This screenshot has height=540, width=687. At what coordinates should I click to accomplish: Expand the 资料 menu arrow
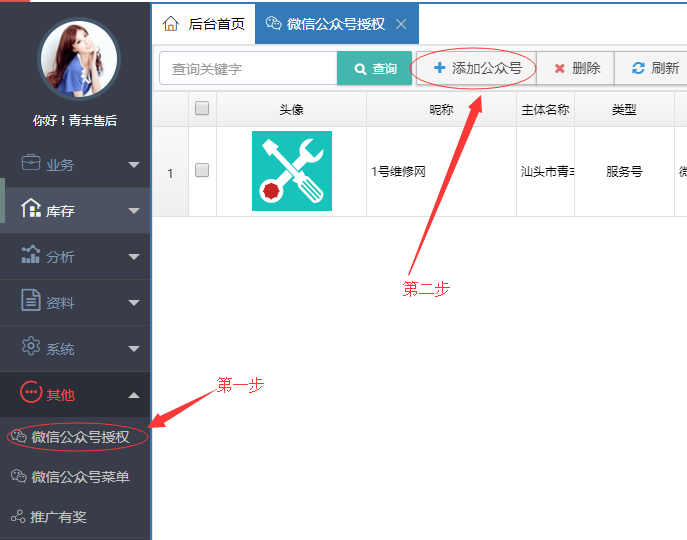[134, 303]
